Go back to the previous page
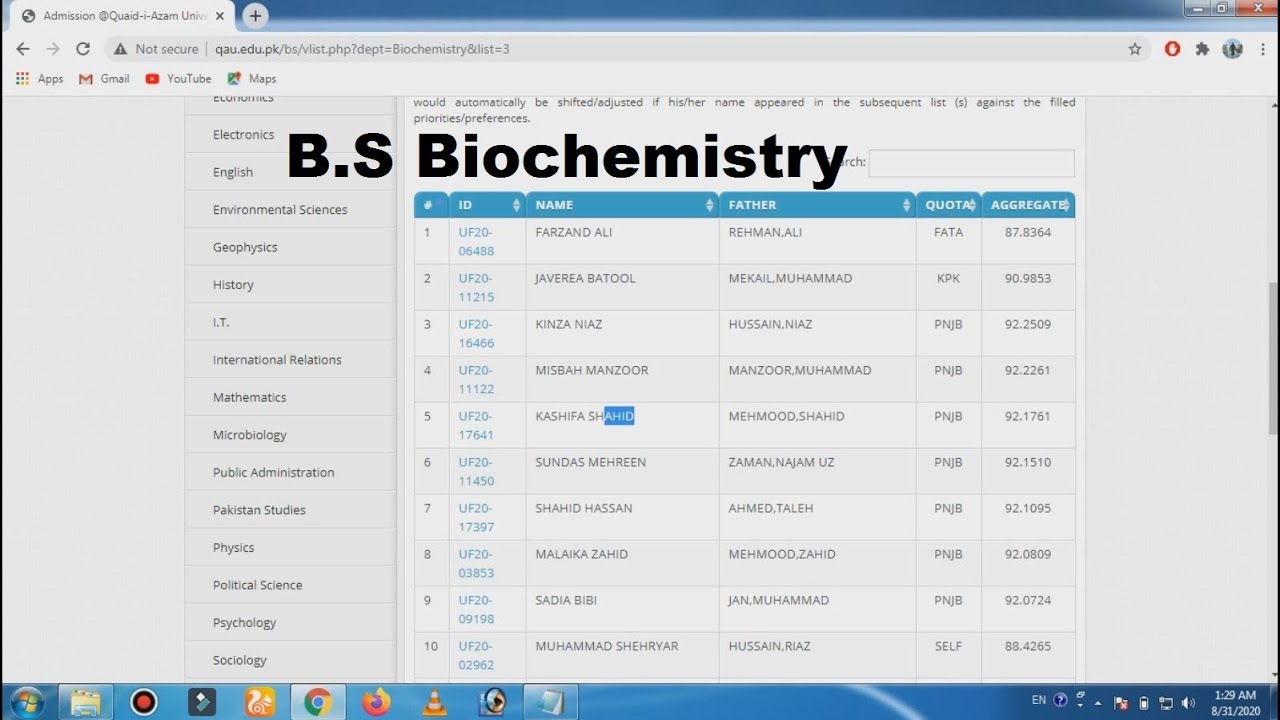This screenshot has width=1280, height=720. (23, 49)
